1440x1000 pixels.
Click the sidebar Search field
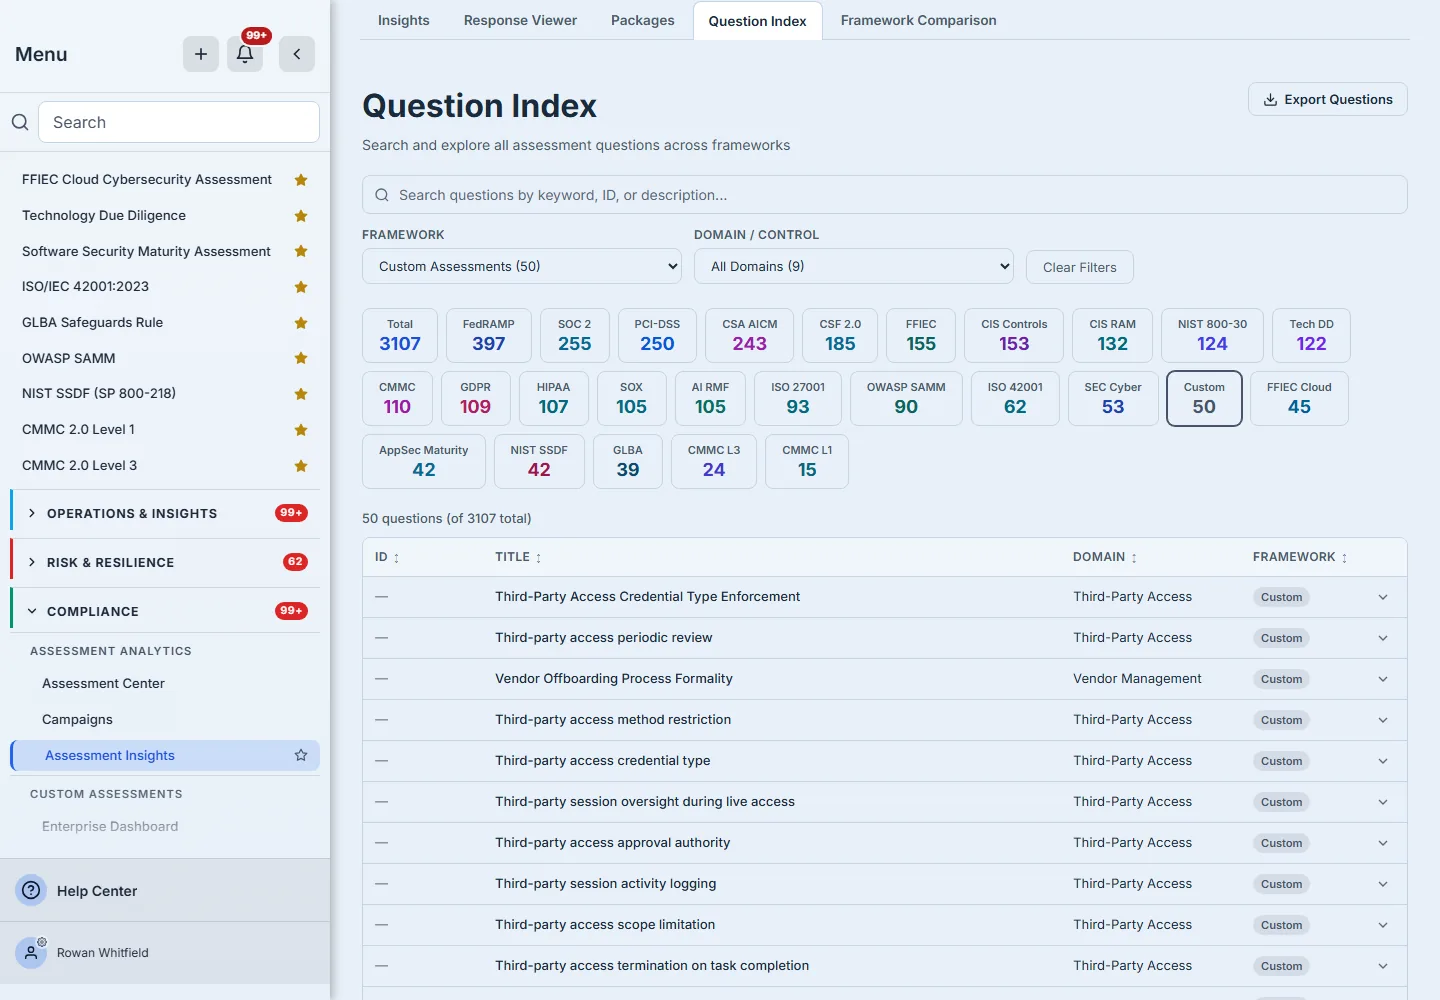click(x=179, y=122)
